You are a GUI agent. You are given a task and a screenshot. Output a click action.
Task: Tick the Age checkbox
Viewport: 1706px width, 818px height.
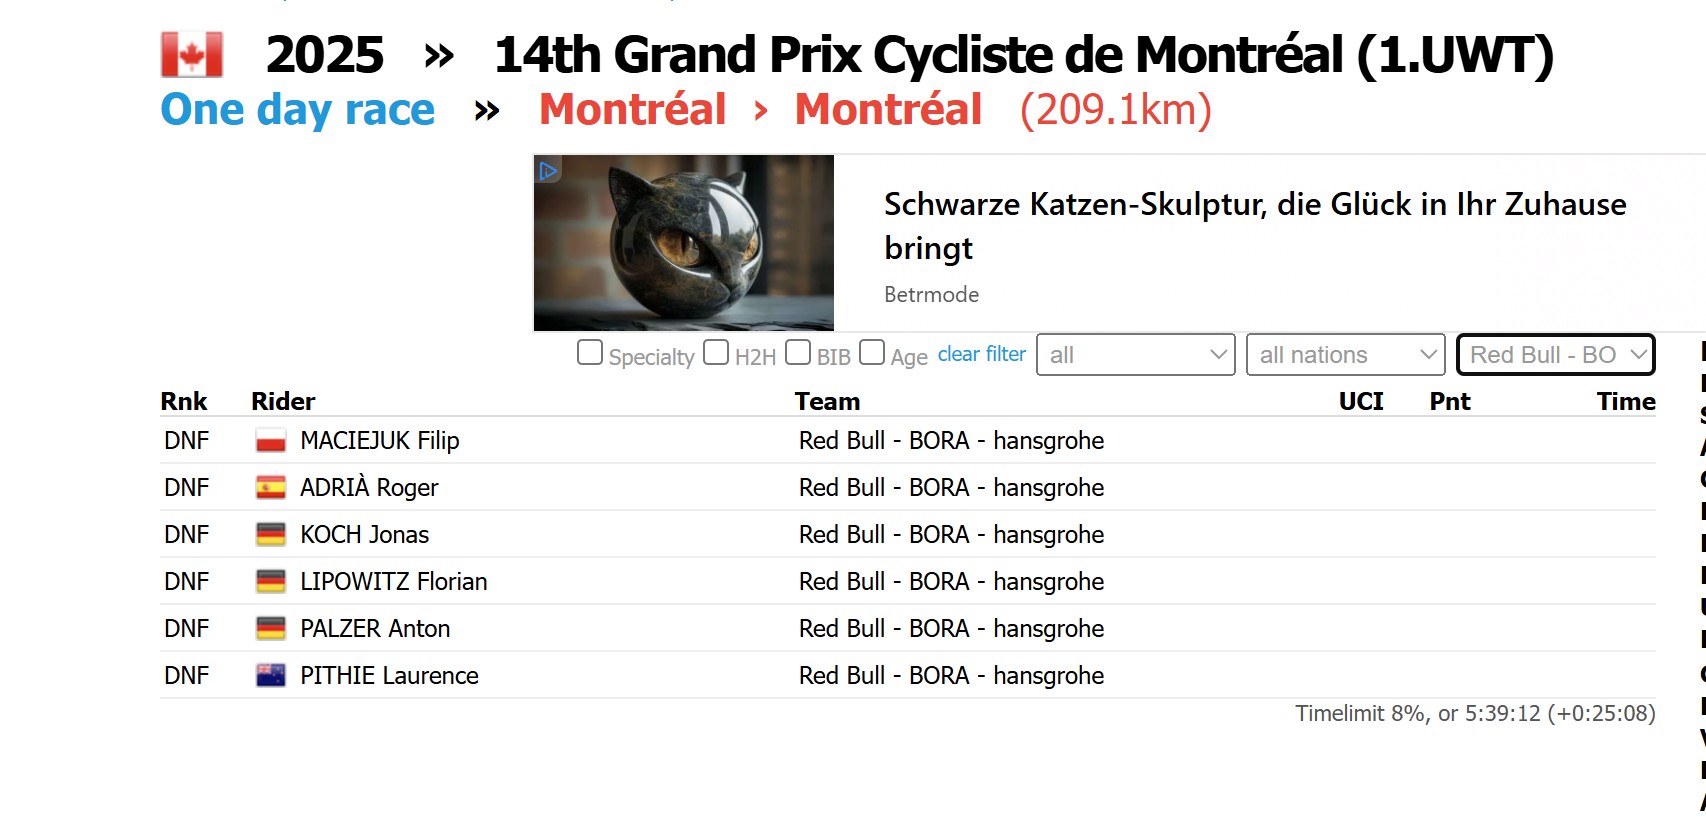tap(872, 353)
